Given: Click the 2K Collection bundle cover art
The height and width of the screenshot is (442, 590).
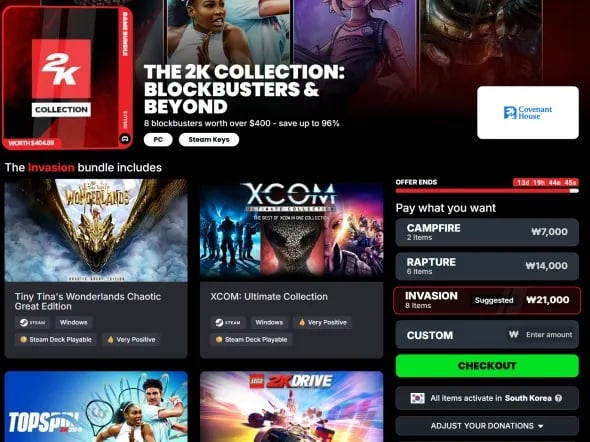Looking at the screenshot, I should coord(67,77).
